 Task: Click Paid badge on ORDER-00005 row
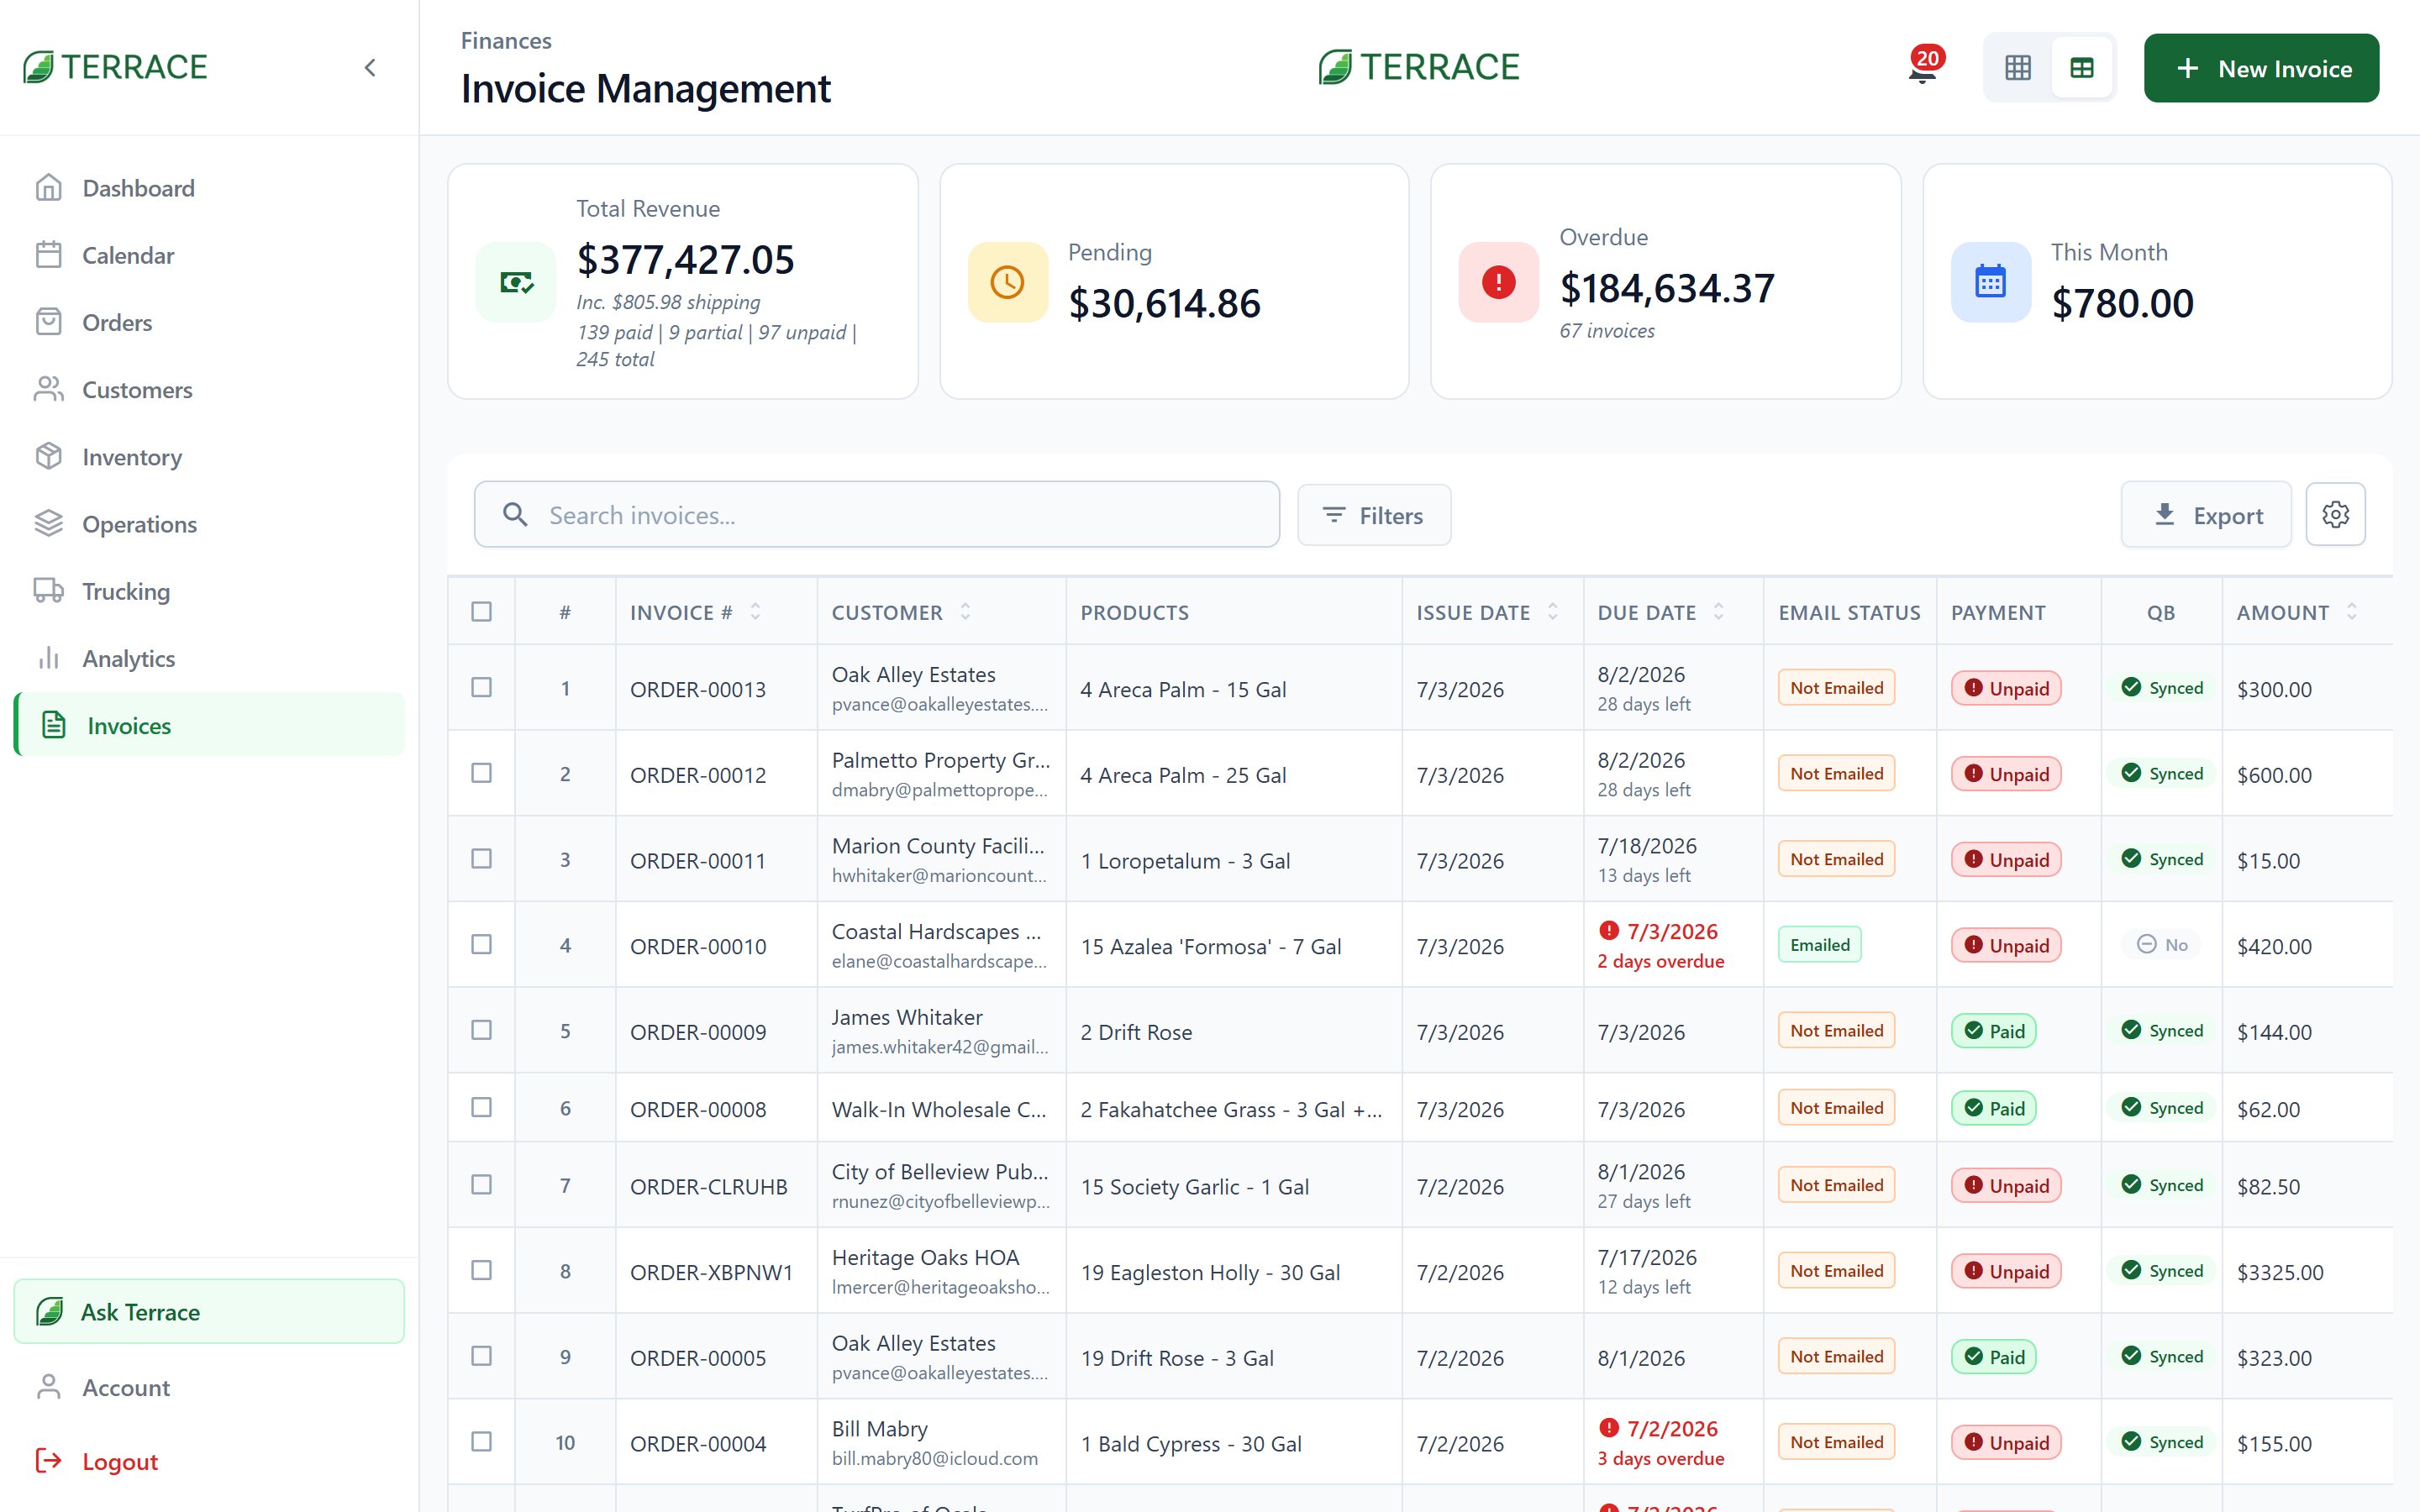(x=1994, y=1357)
